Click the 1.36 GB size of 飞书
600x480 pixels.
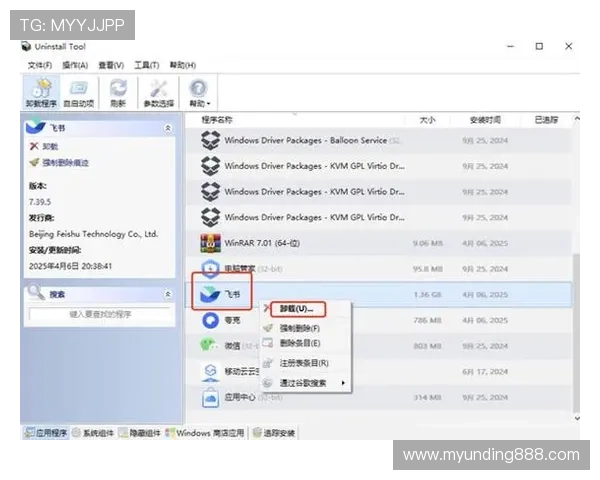pos(427,294)
